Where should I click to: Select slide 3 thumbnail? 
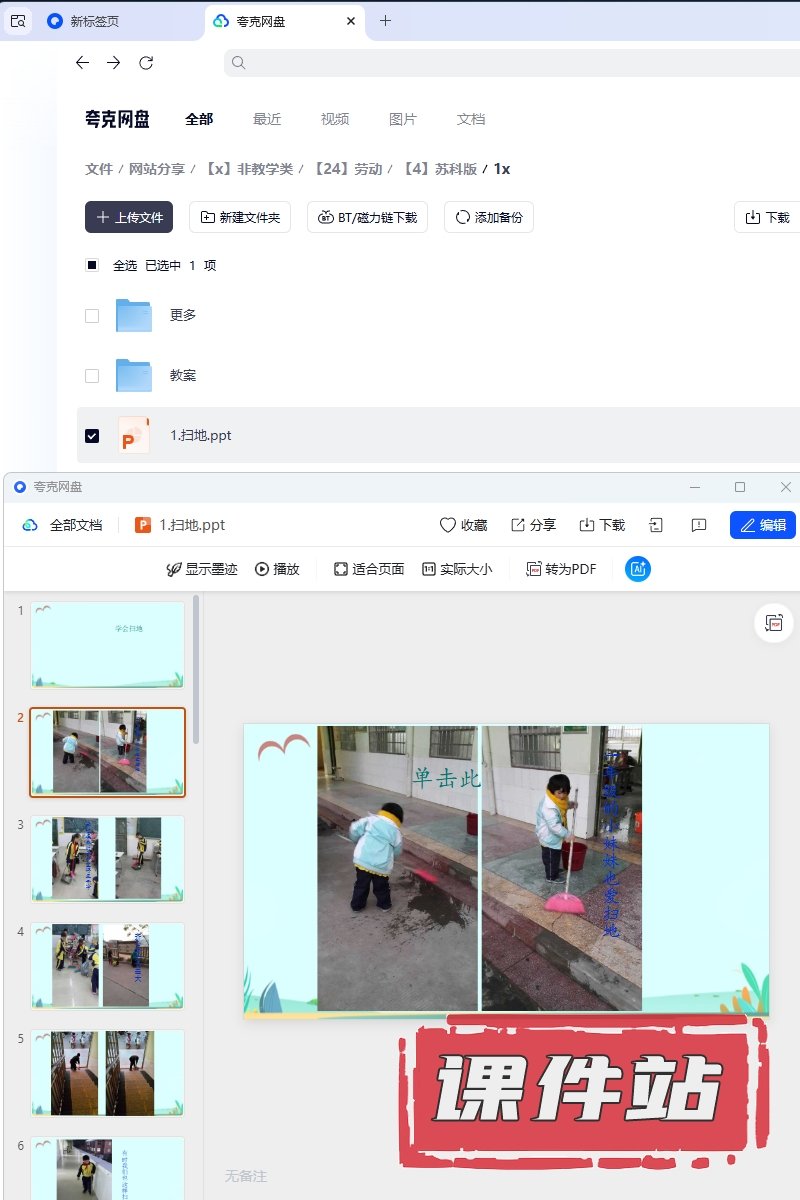(108, 858)
